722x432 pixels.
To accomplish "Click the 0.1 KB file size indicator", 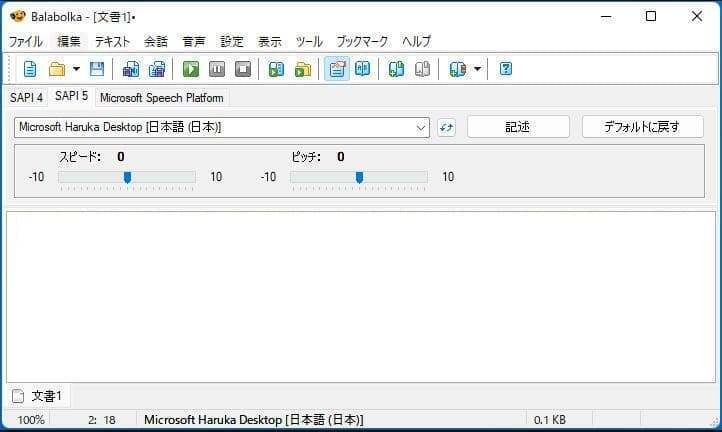I will coord(550,420).
